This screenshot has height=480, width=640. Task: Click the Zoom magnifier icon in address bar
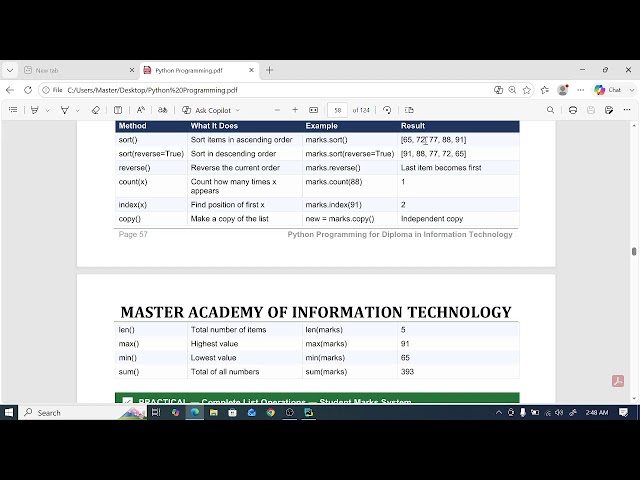click(x=512, y=90)
